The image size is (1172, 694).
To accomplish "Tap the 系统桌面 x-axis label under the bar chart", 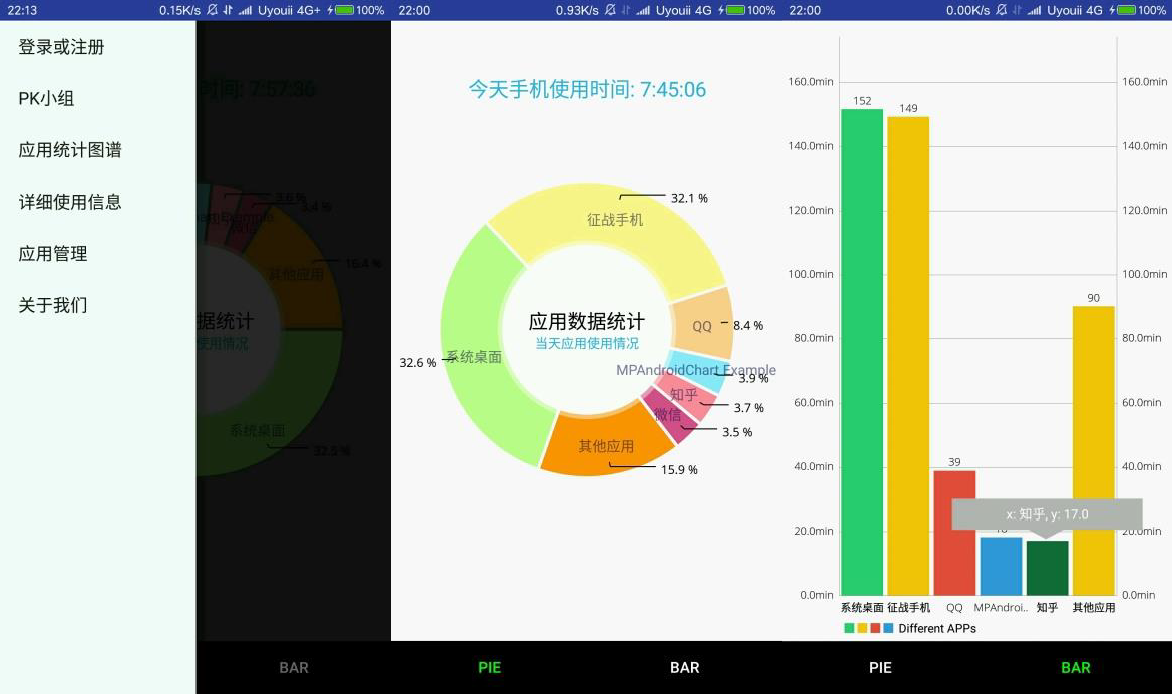I will pos(862,608).
